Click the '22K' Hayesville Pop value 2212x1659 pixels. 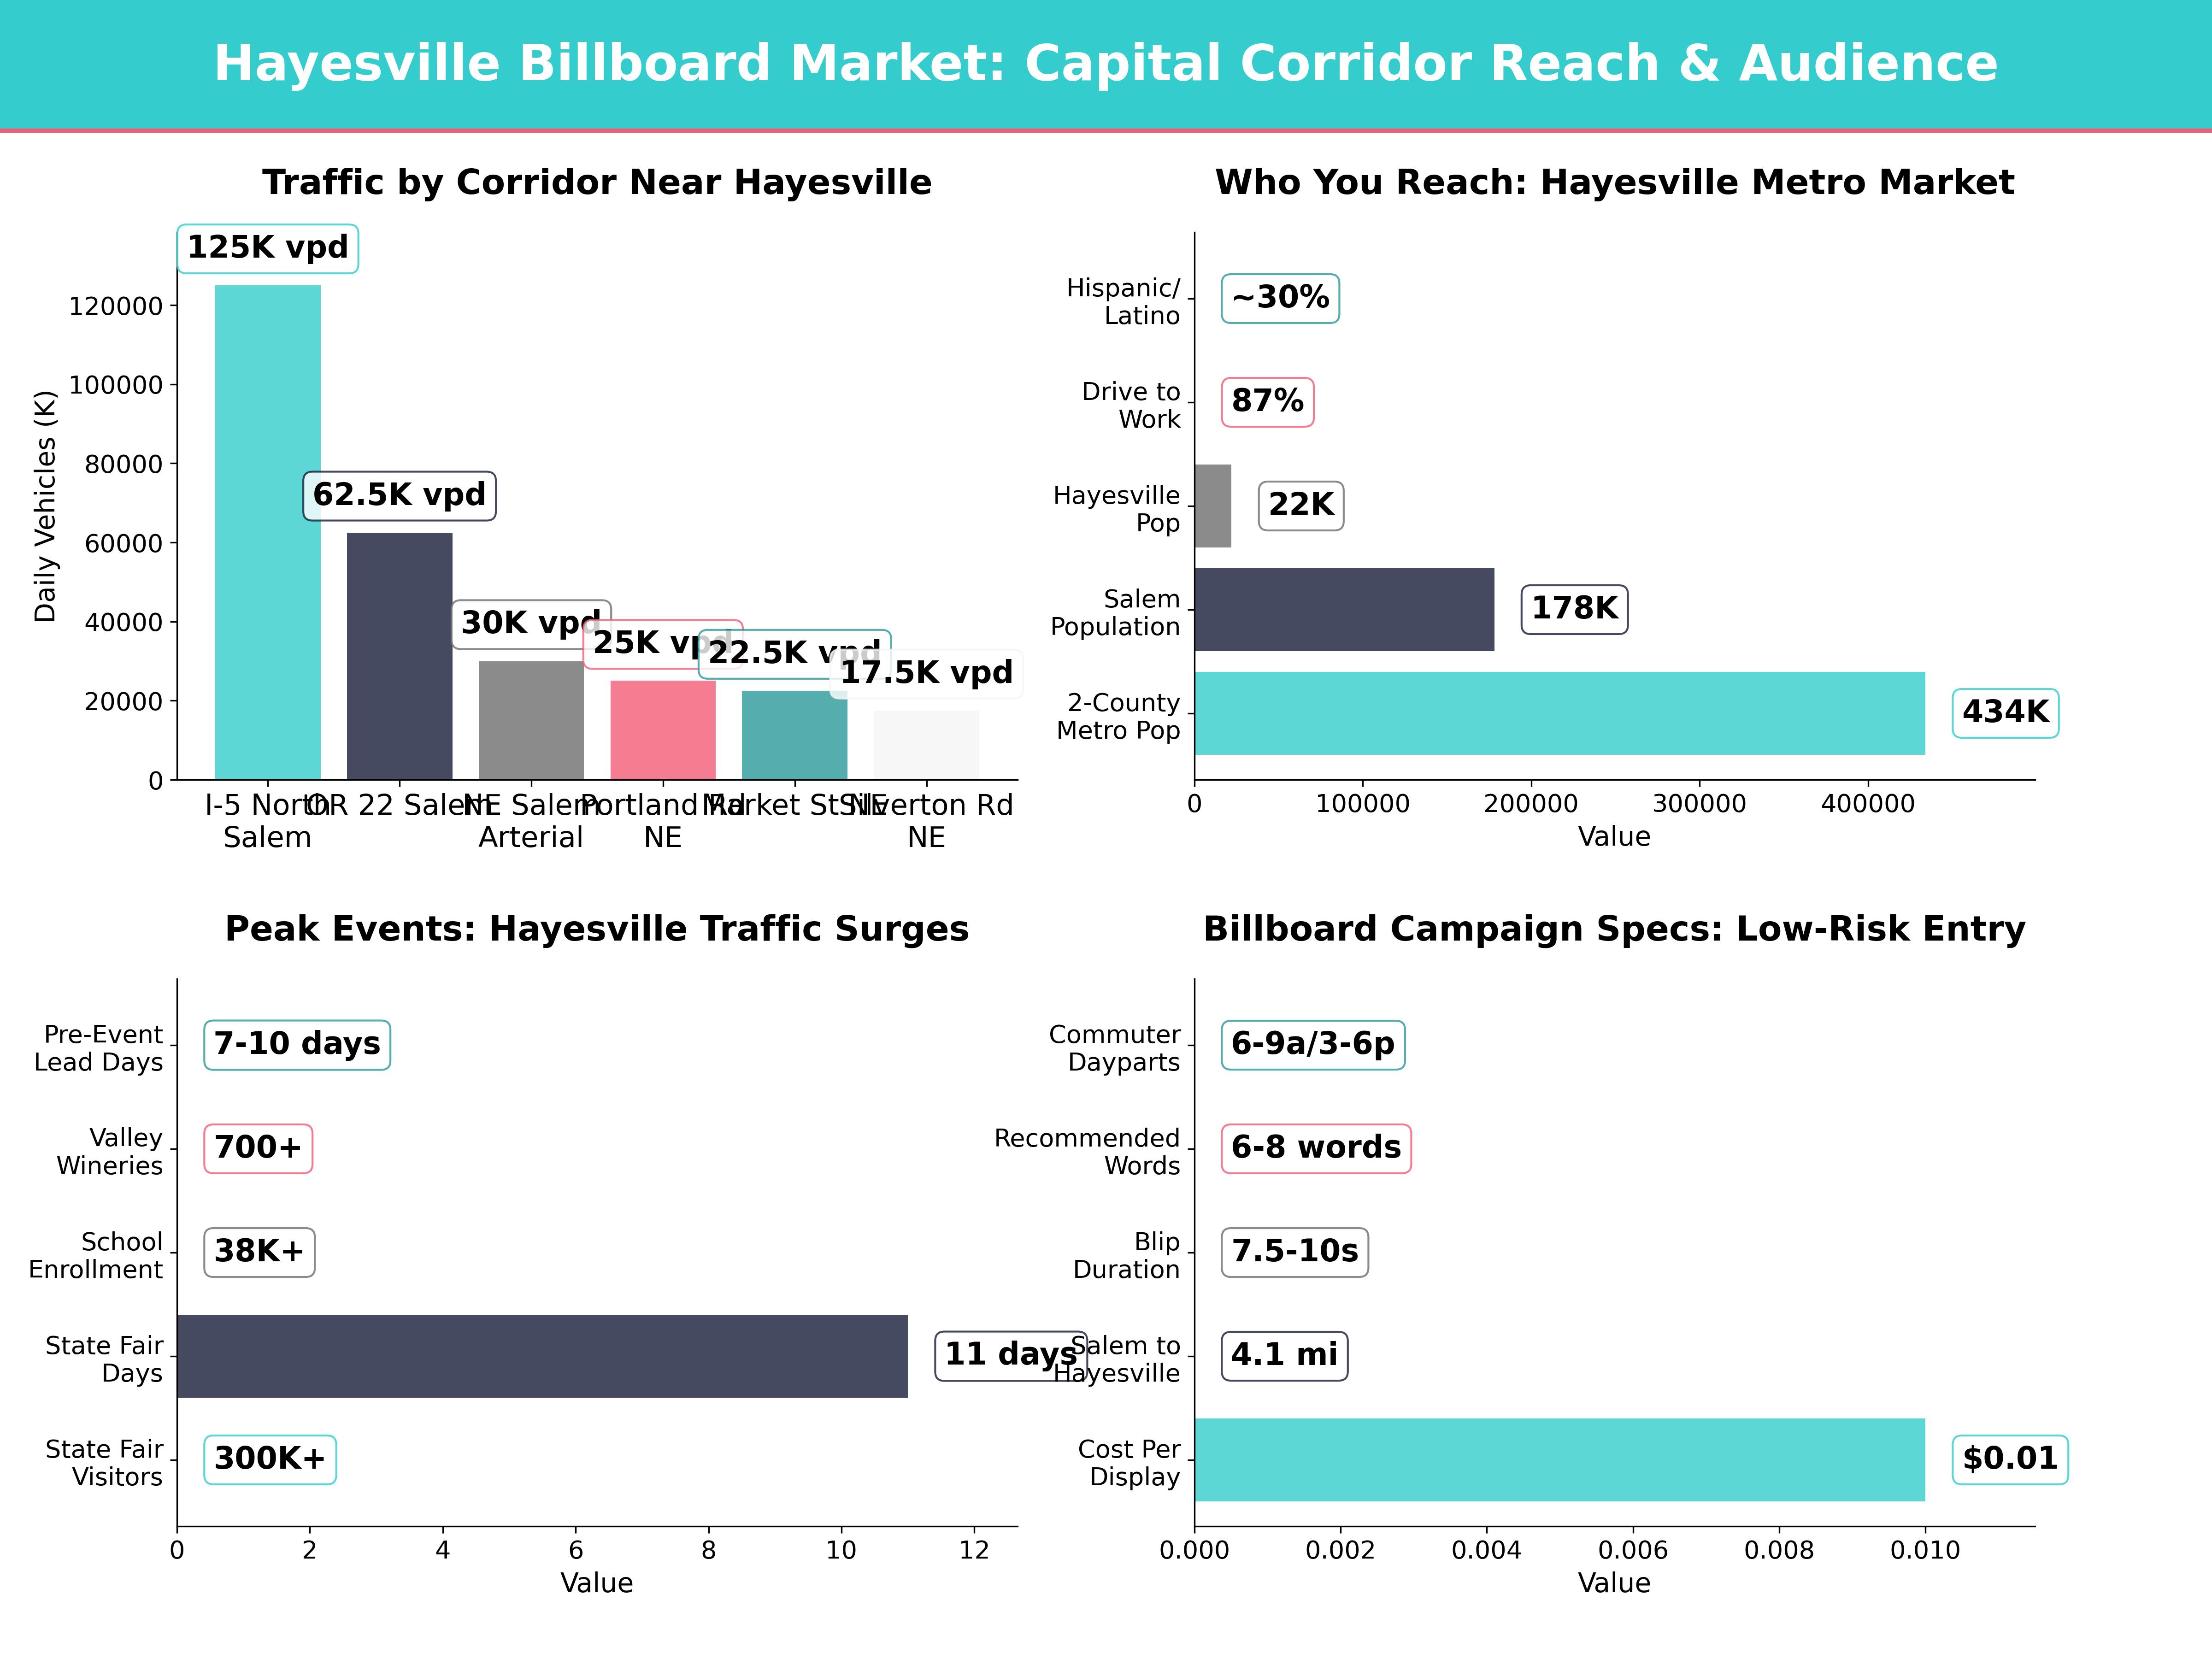tap(1301, 505)
